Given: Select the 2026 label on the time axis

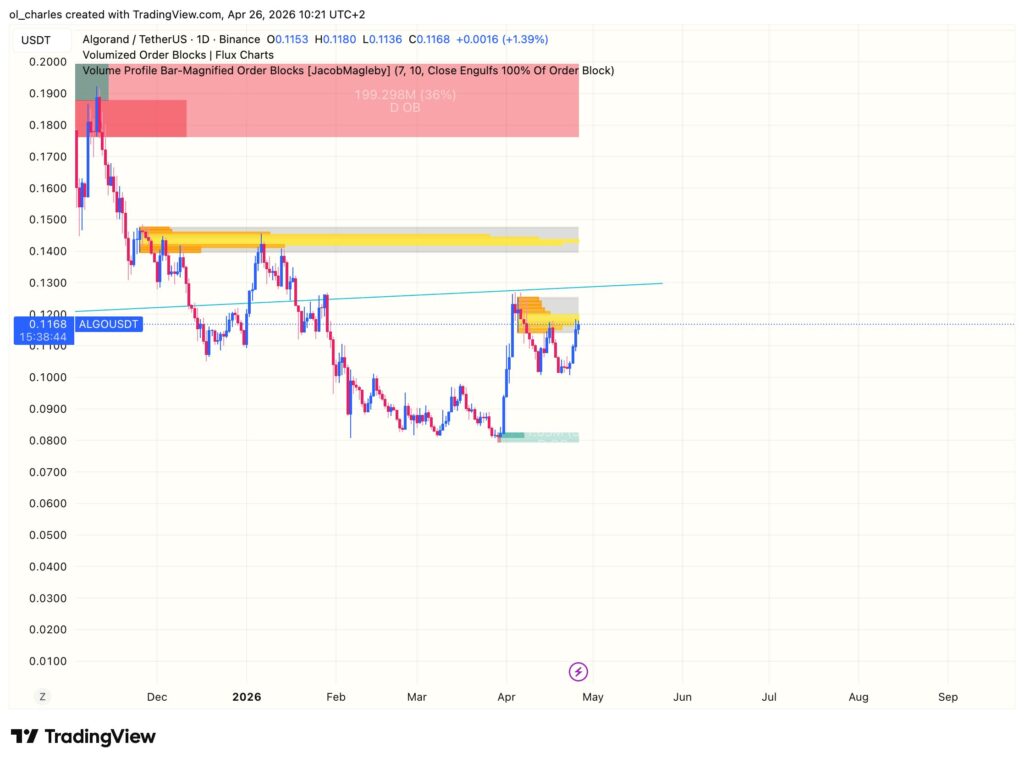Looking at the screenshot, I should point(246,696).
